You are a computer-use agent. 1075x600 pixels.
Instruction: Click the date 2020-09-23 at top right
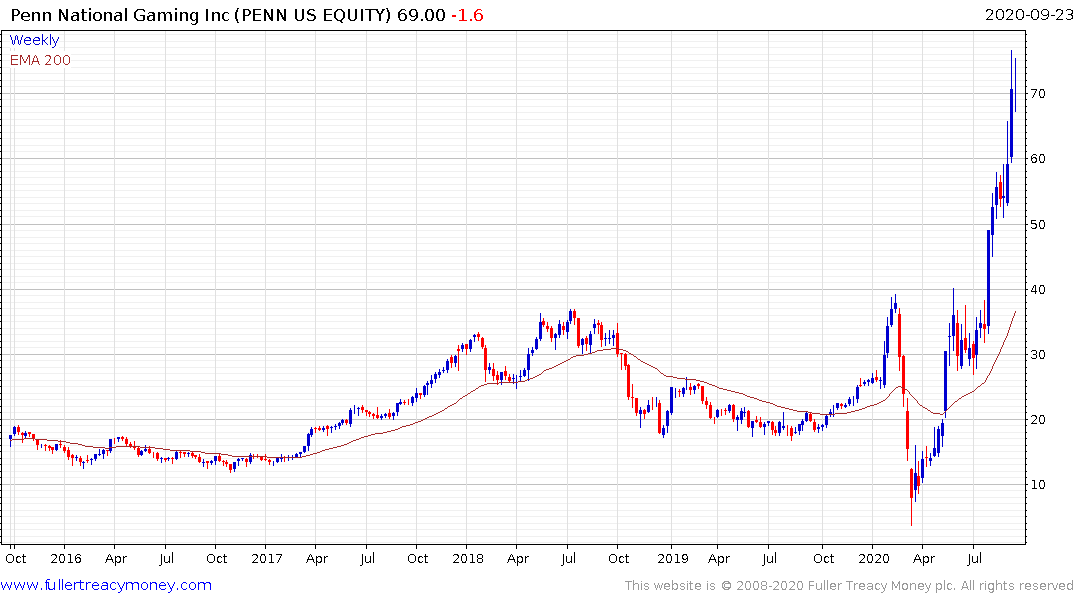1029,14
